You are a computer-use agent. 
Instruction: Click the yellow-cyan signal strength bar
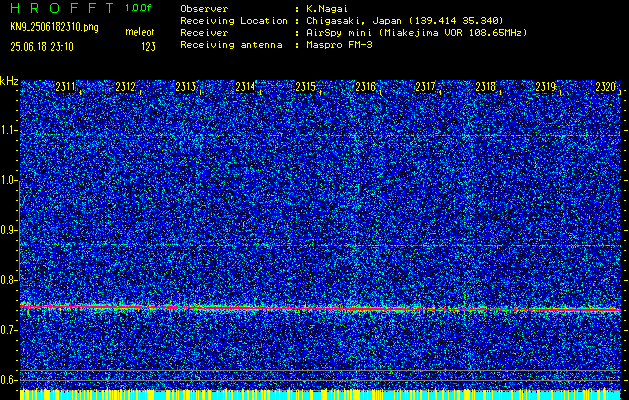pyautogui.click(x=321, y=394)
